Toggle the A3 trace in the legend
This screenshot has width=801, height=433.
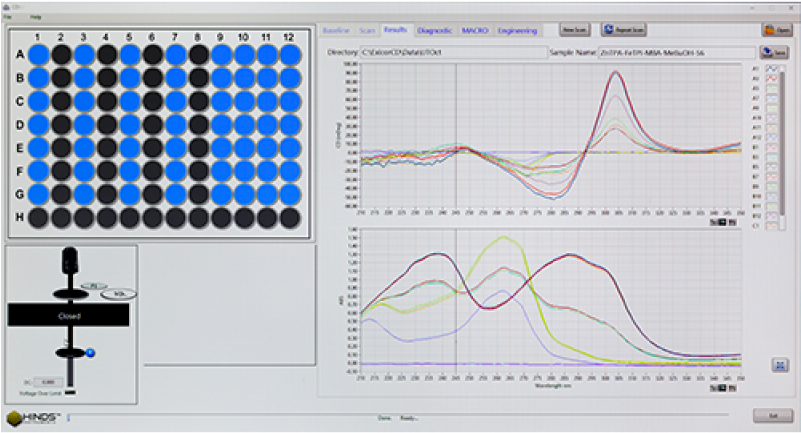tap(771, 88)
